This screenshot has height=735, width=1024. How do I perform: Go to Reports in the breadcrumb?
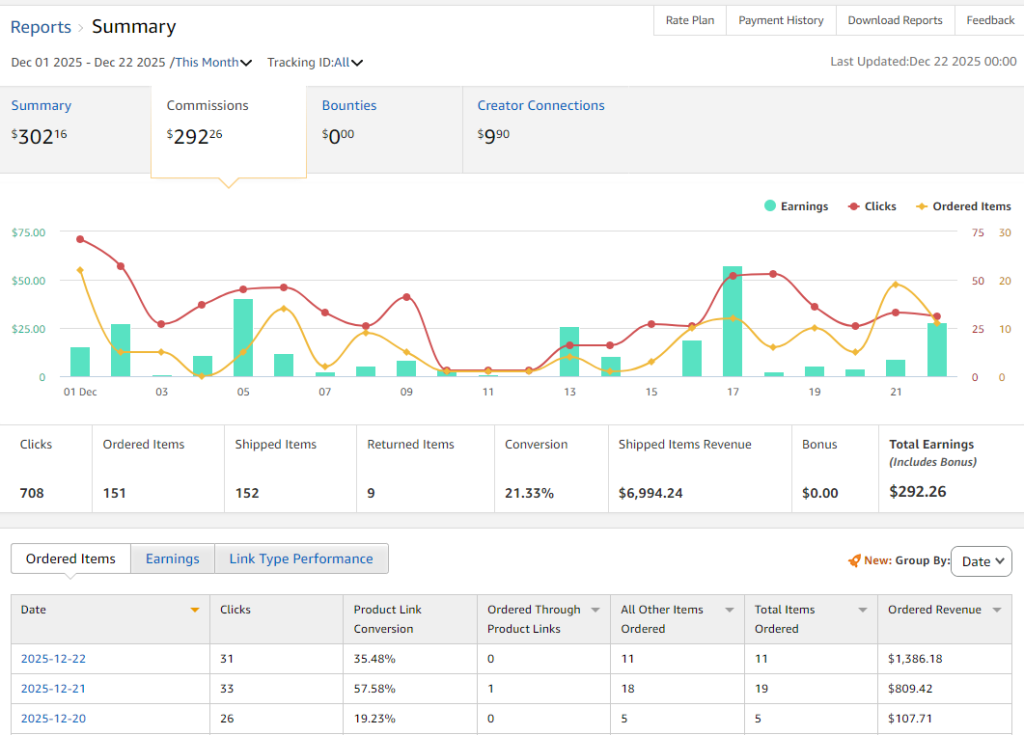tap(41, 27)
